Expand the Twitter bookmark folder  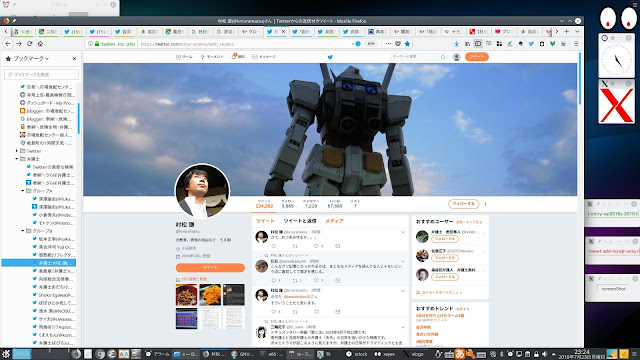pos(17,151)
